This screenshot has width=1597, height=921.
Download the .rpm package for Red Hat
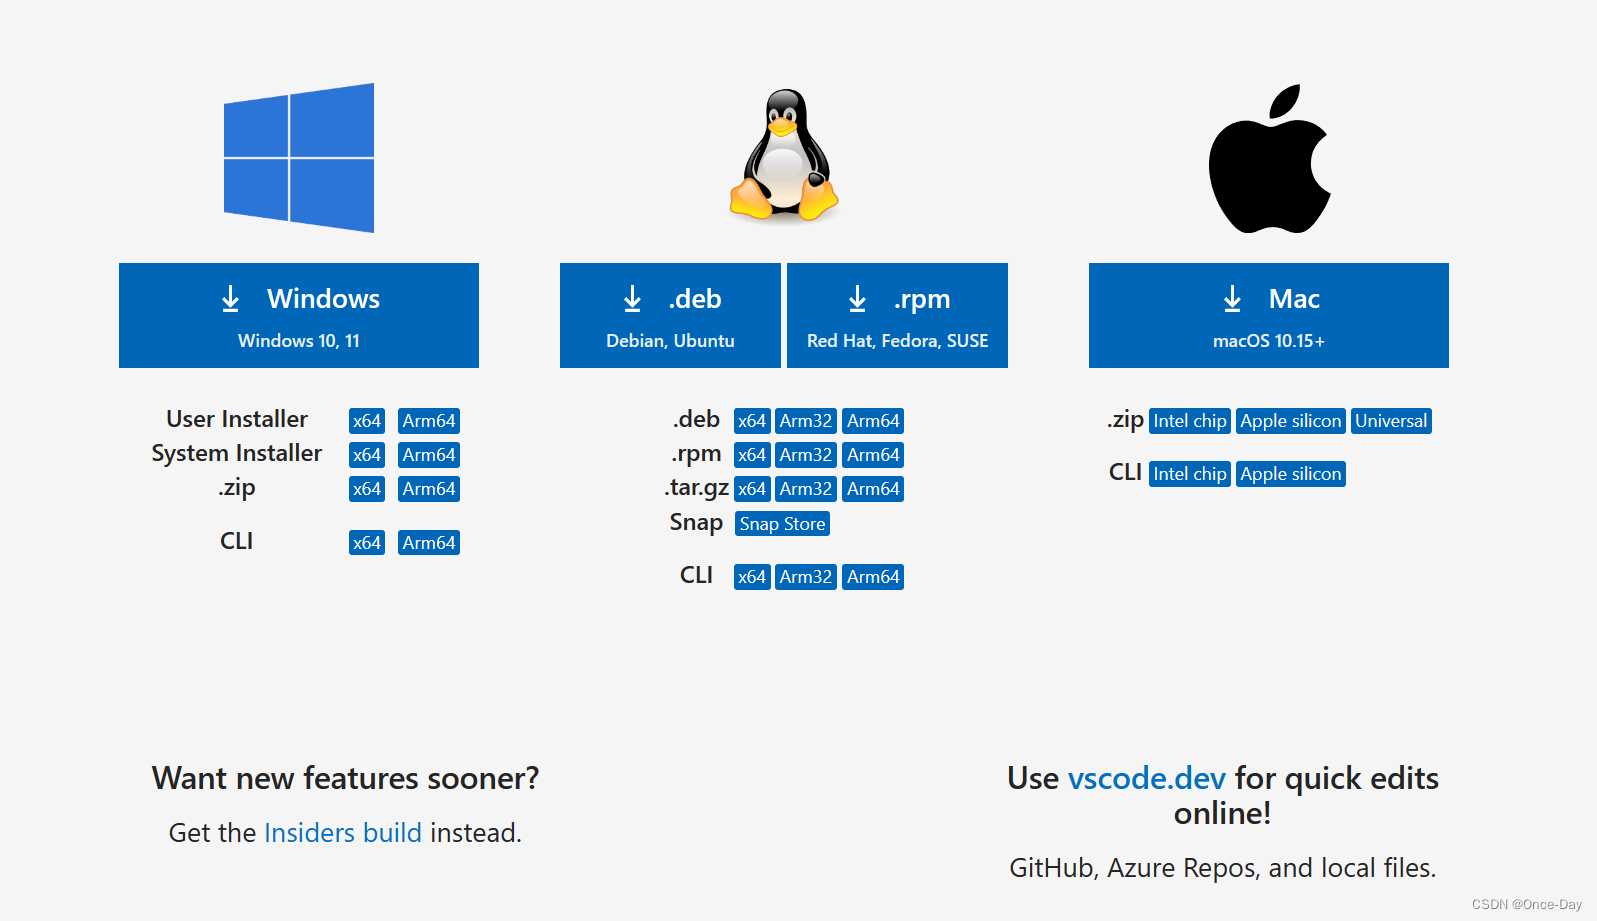point(898,316)
